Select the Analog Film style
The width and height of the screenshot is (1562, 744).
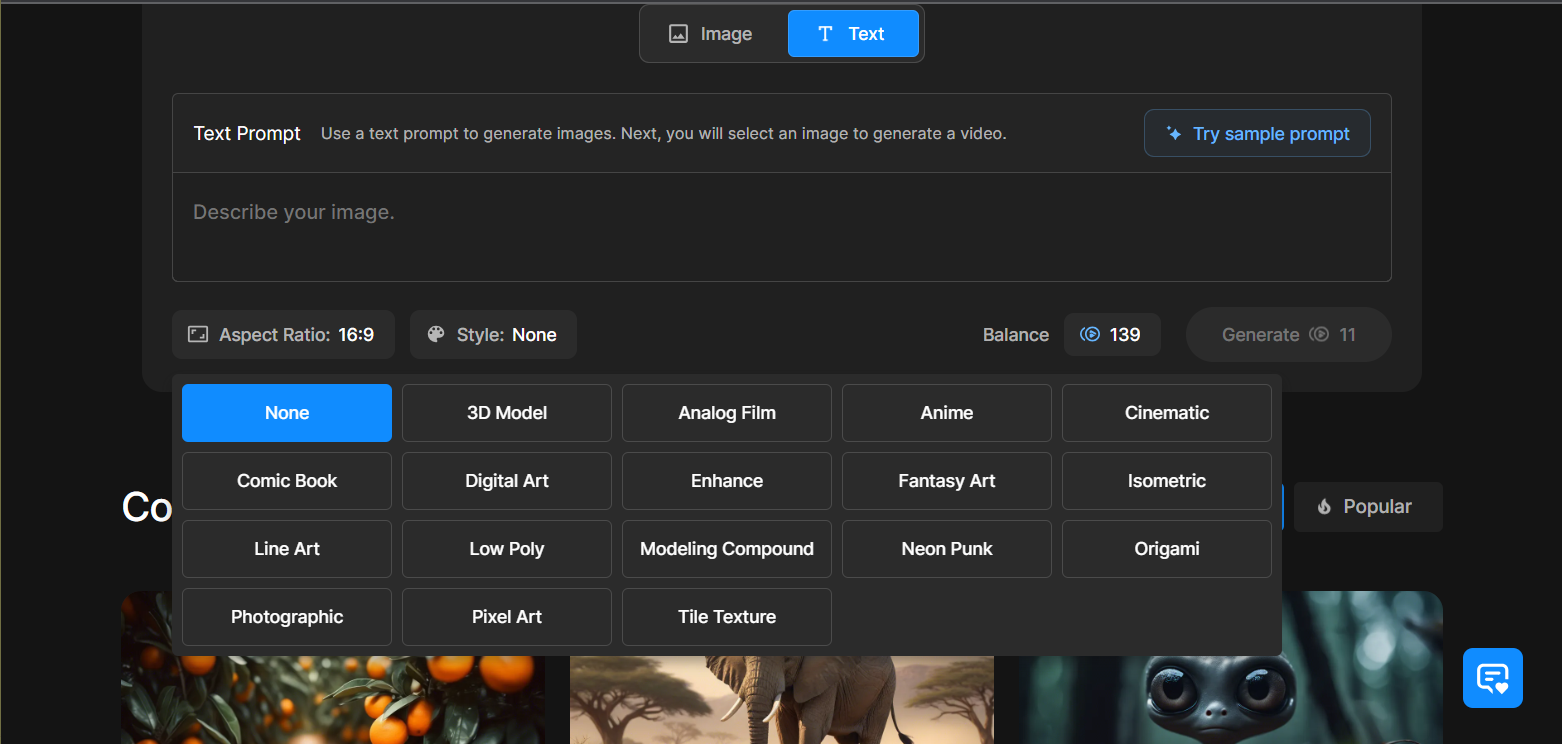click(x=727, y=413)
